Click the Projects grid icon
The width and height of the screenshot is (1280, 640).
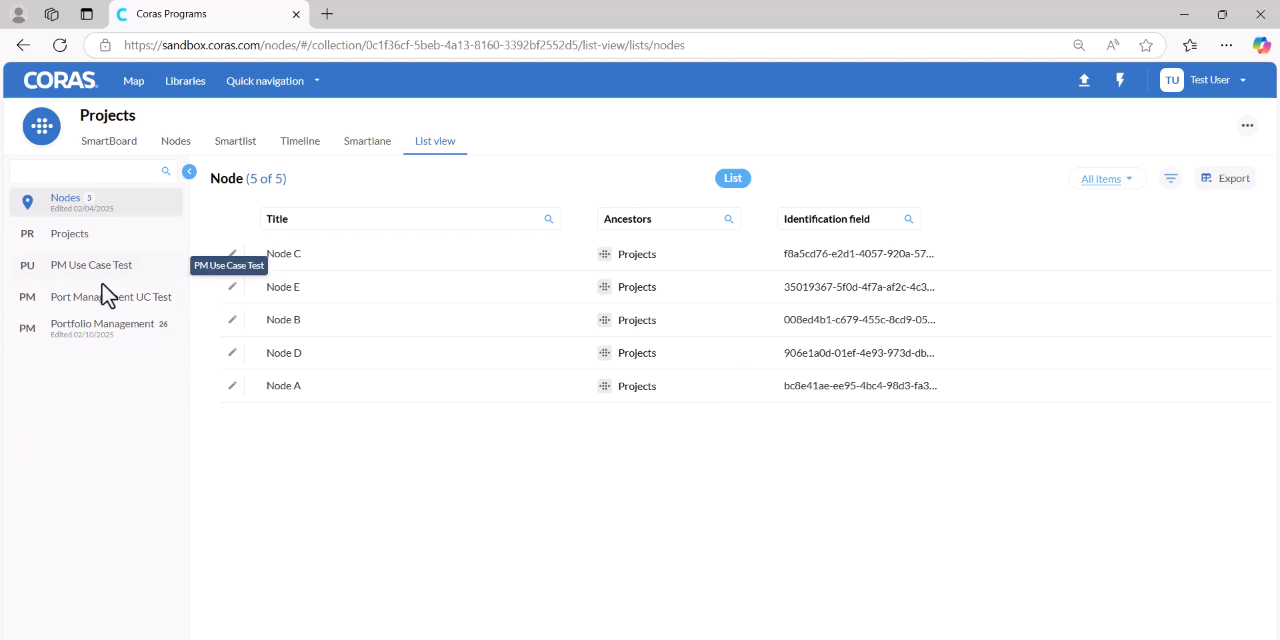(x=41, y=126)
